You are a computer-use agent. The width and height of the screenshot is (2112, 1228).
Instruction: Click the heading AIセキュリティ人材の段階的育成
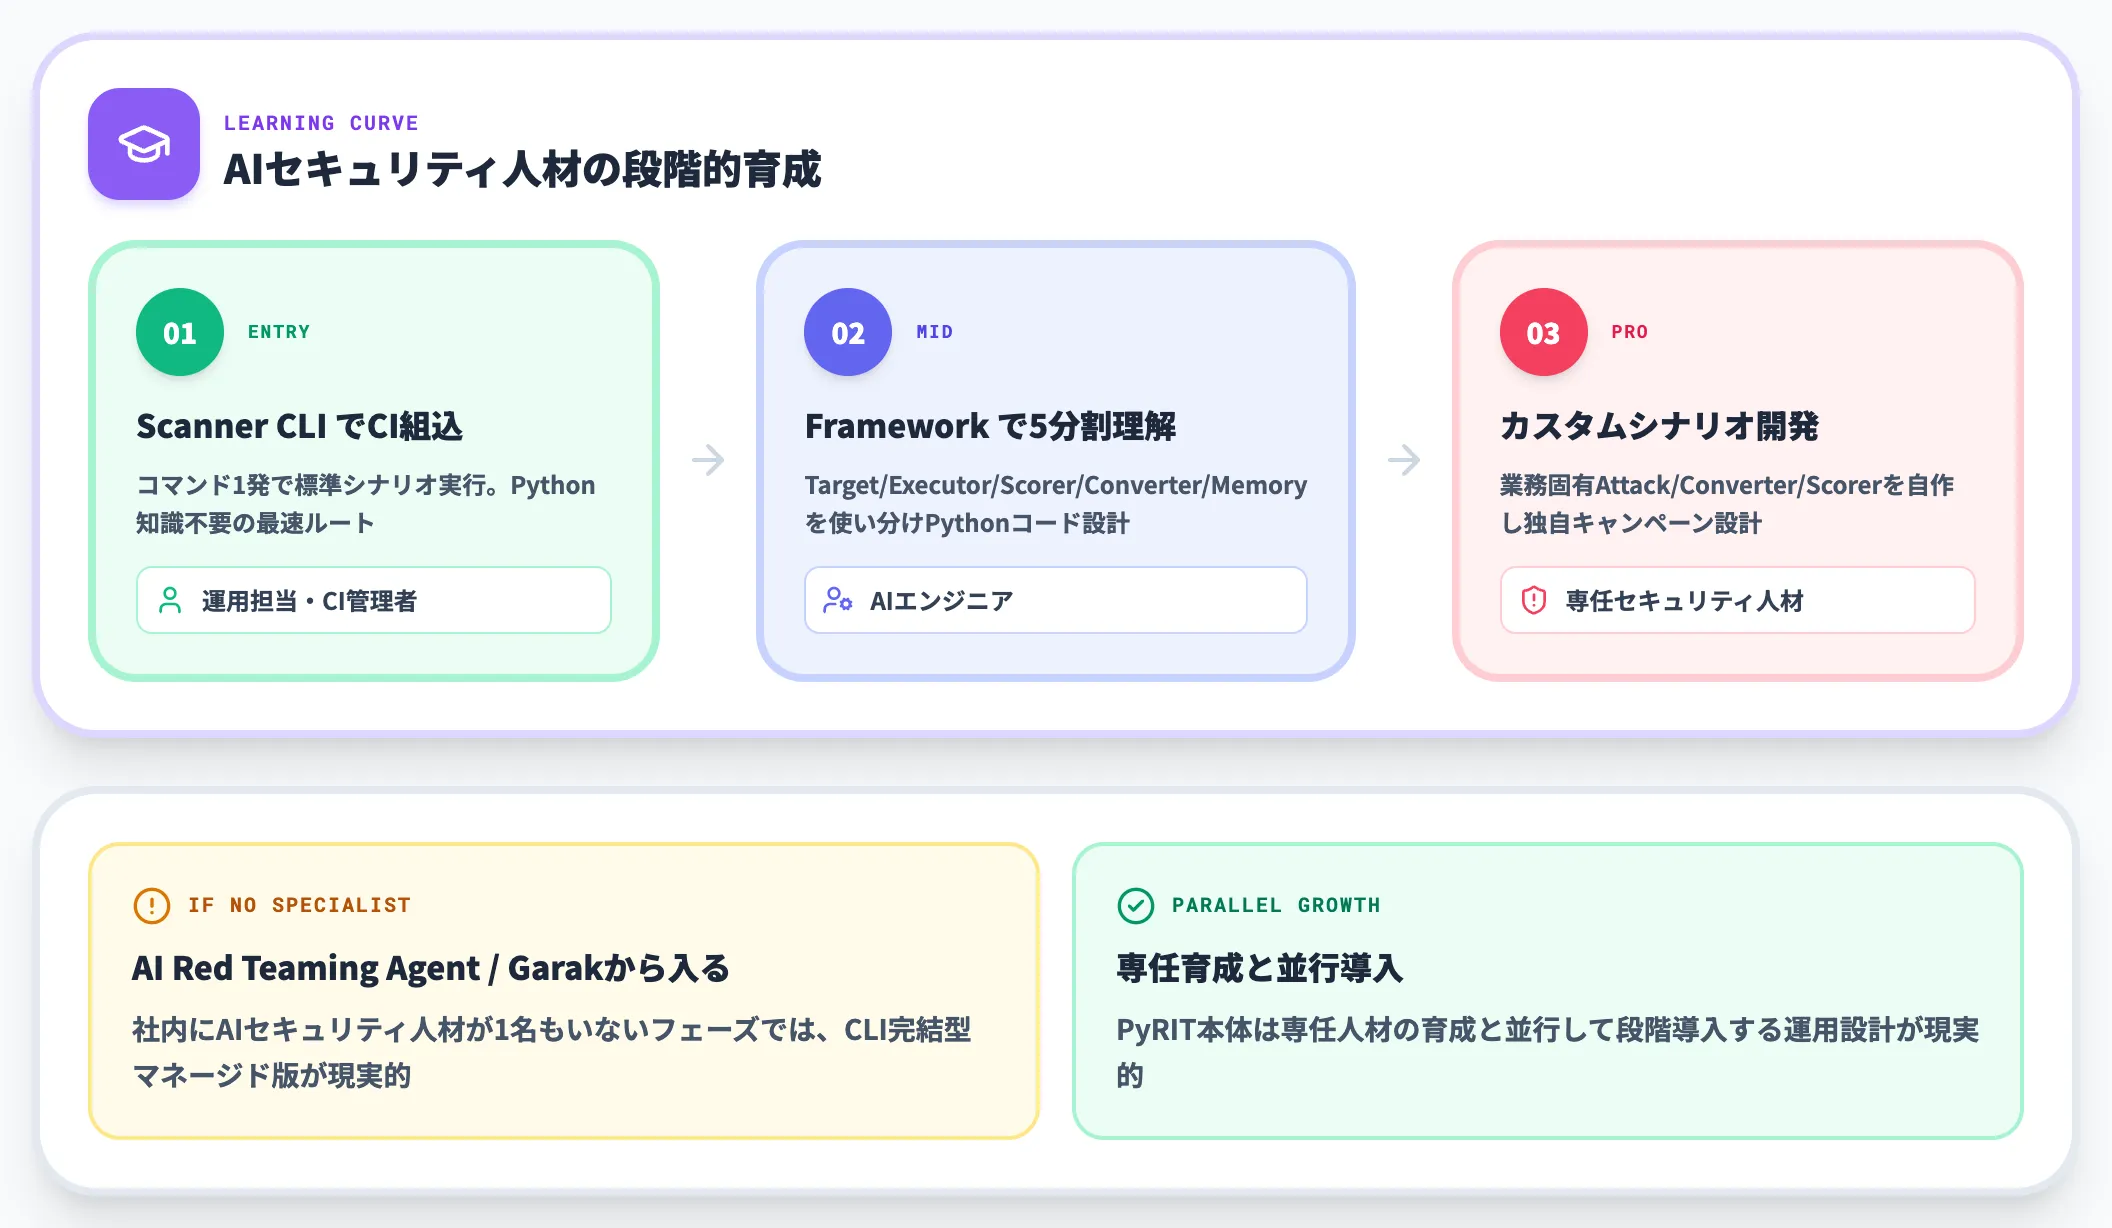click(x=523, y=169)
